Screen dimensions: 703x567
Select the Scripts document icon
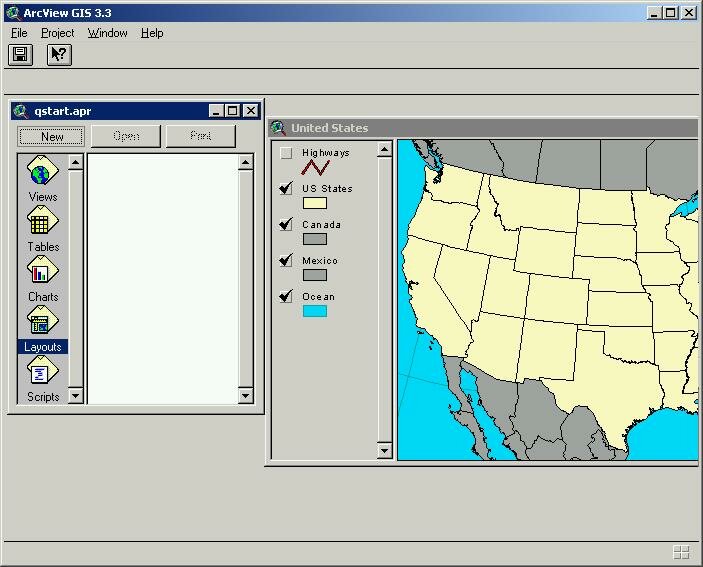43,371
